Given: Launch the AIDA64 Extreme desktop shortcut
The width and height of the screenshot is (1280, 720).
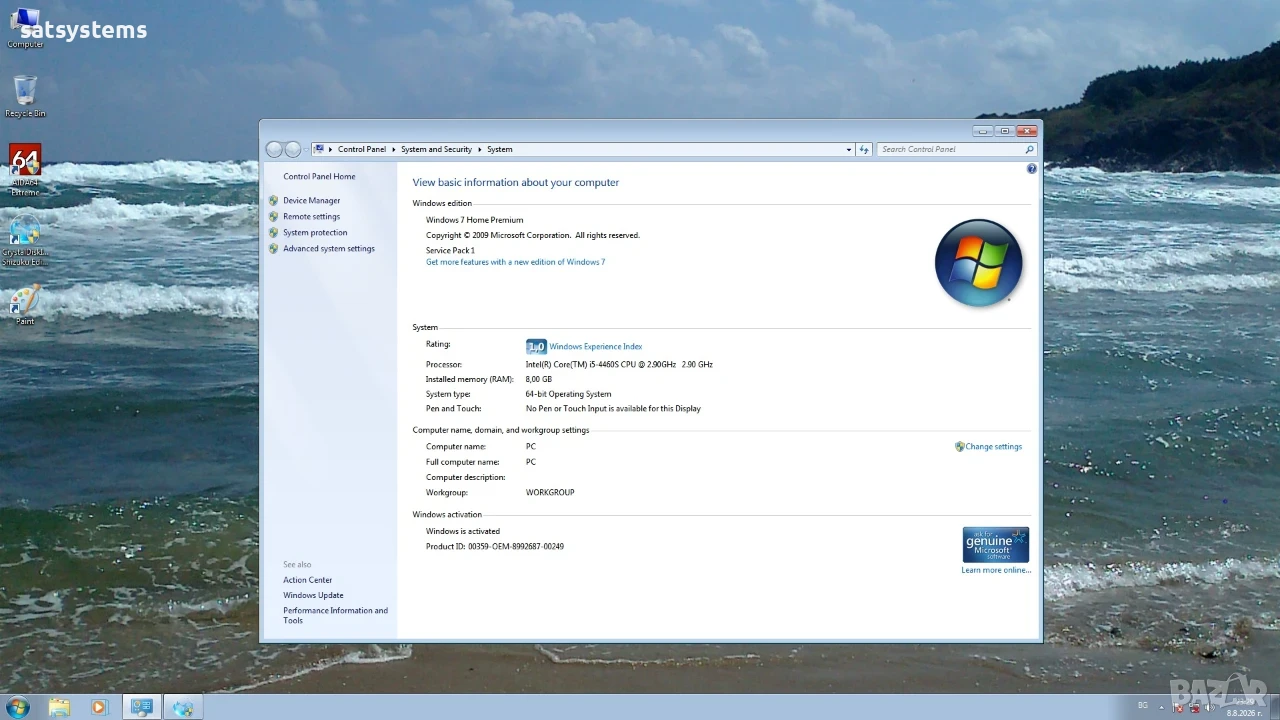Looking at the screenshot, I should 25,170.
